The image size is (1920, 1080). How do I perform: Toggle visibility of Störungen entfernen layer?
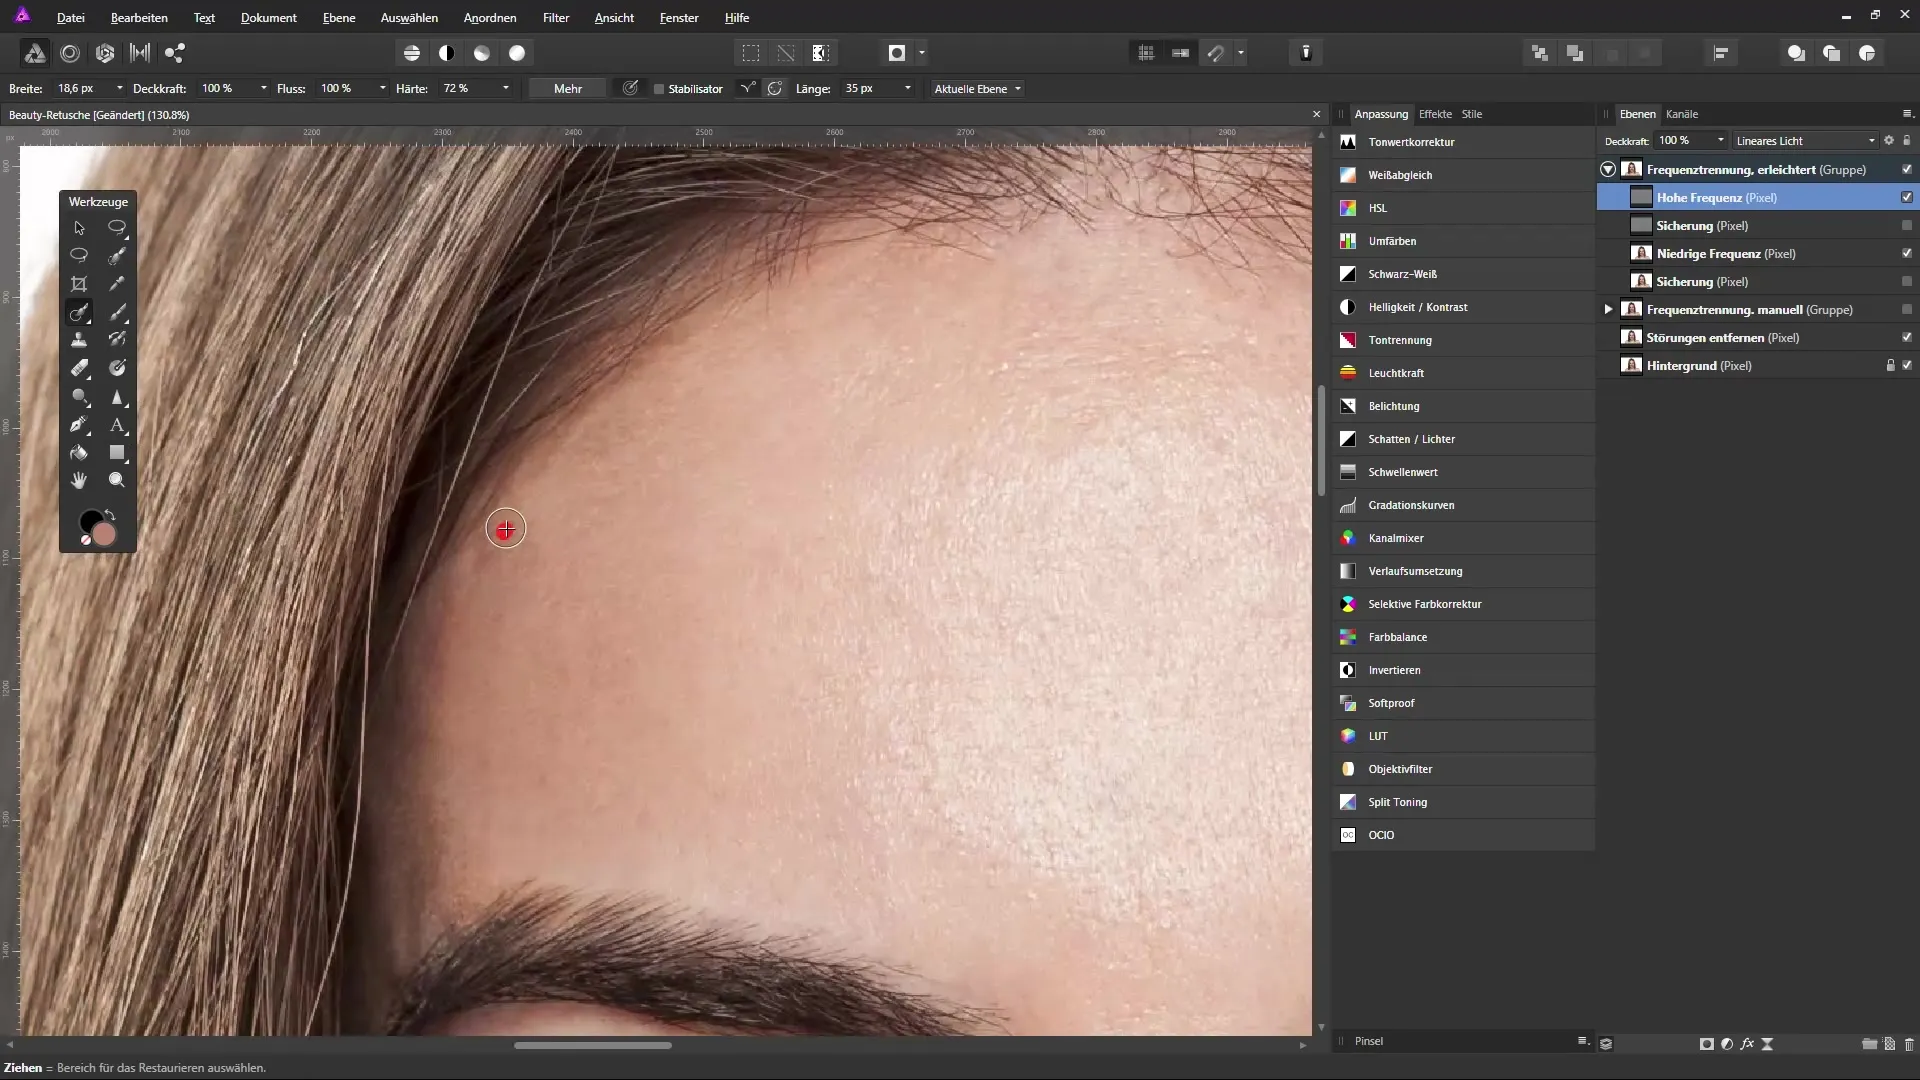click(x=1907, y=338)
